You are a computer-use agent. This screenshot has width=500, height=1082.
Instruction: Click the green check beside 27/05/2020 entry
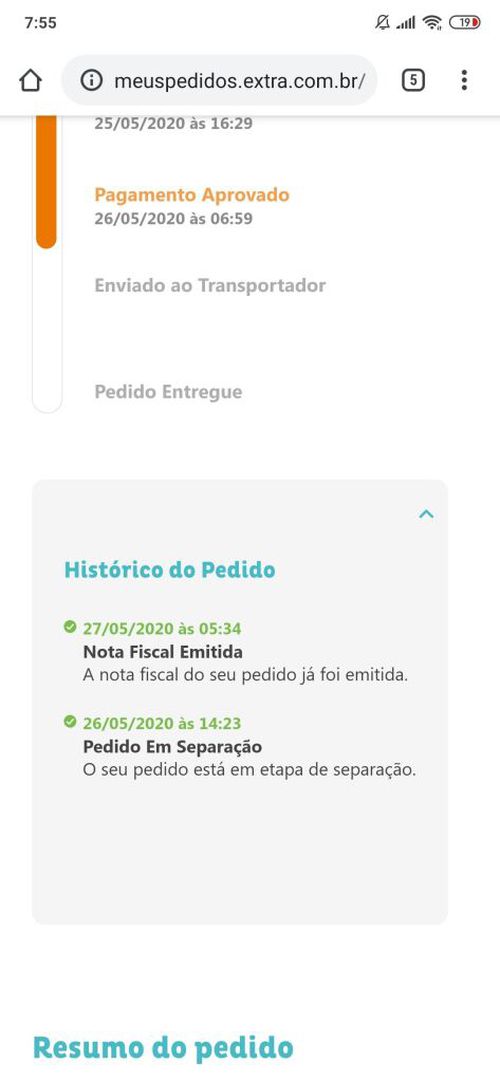70,627
